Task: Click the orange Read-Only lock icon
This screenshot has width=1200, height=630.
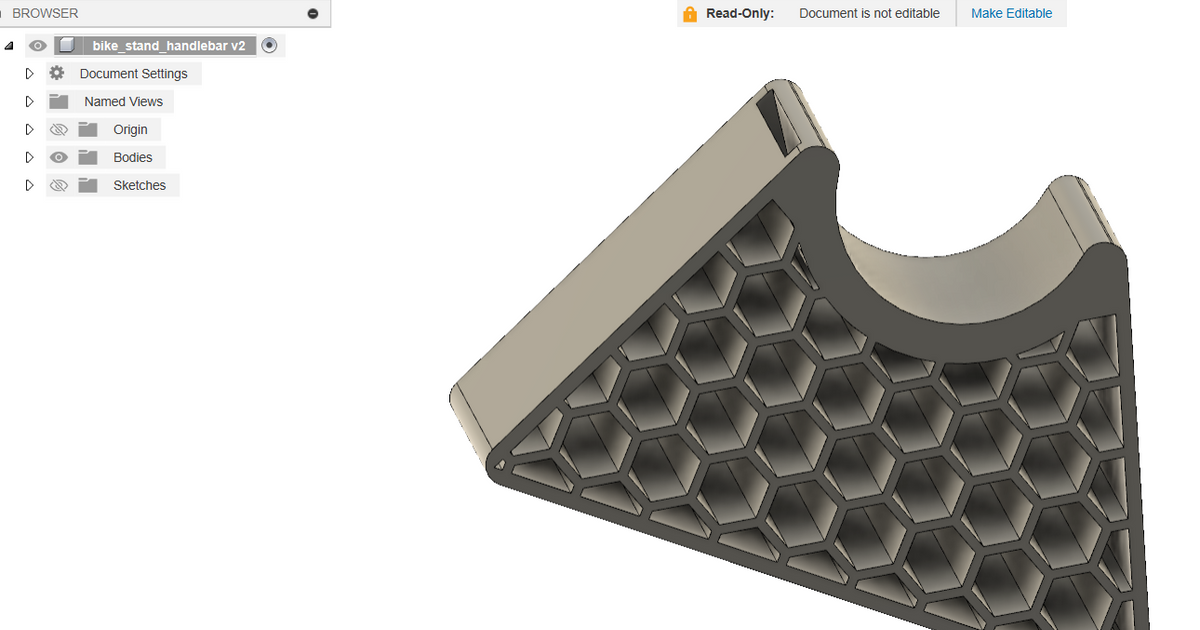Action: pyautogui.click(x=689, y=14)
